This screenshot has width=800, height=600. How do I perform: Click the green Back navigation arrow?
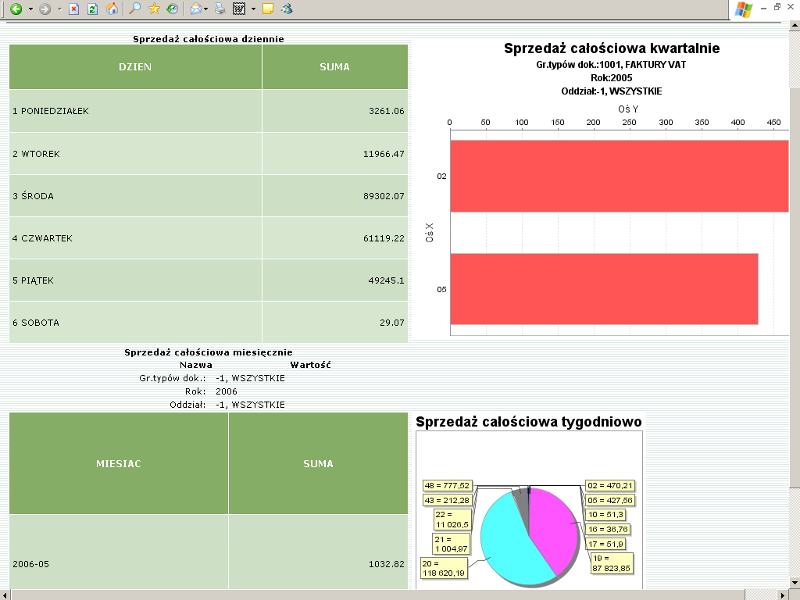click(x=16, y=8)
